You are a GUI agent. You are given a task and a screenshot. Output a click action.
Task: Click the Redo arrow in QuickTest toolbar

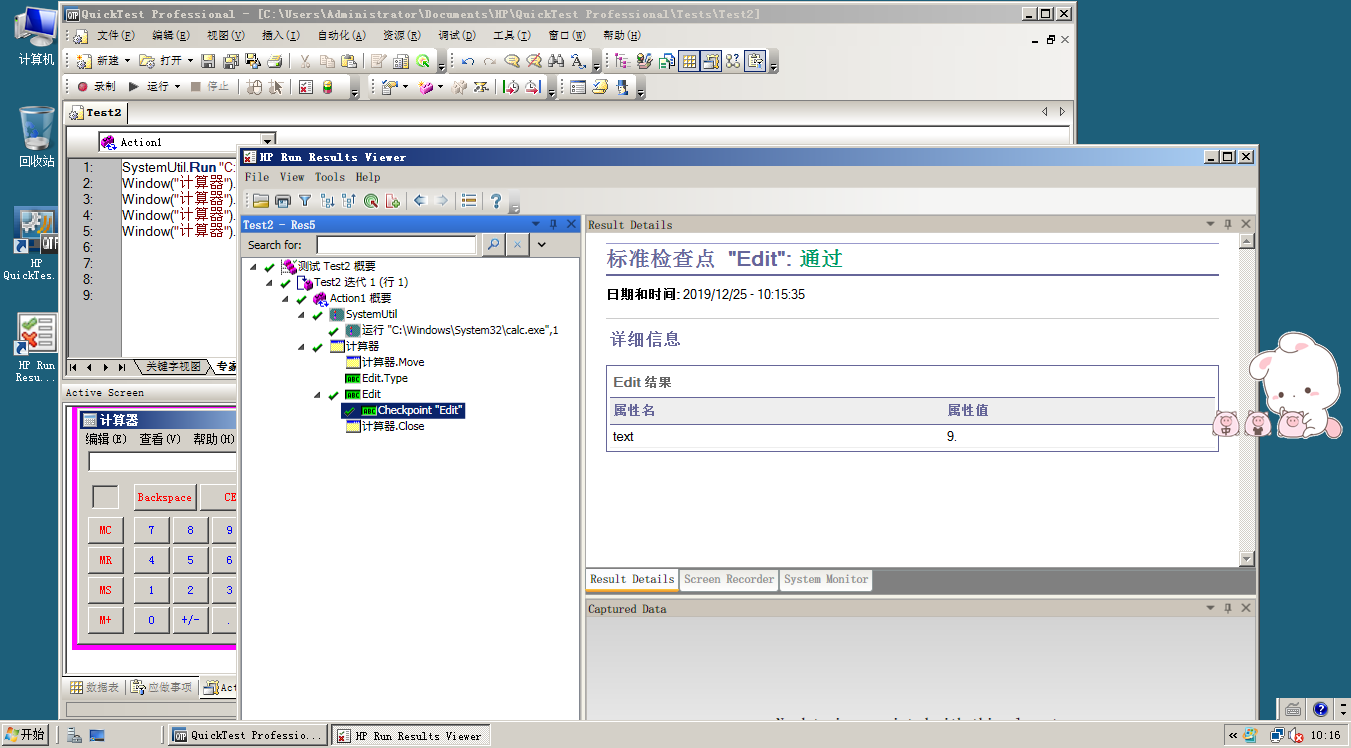489,61
